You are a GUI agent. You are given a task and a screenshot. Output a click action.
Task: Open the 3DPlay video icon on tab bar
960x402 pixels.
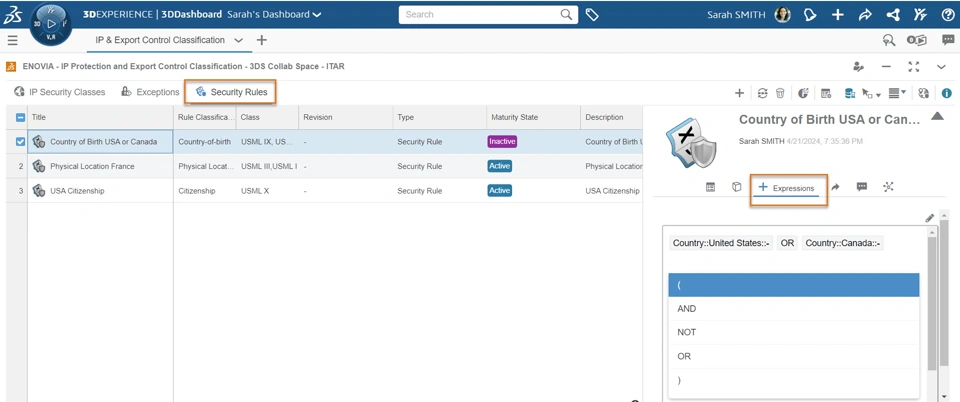click(917, 40)
